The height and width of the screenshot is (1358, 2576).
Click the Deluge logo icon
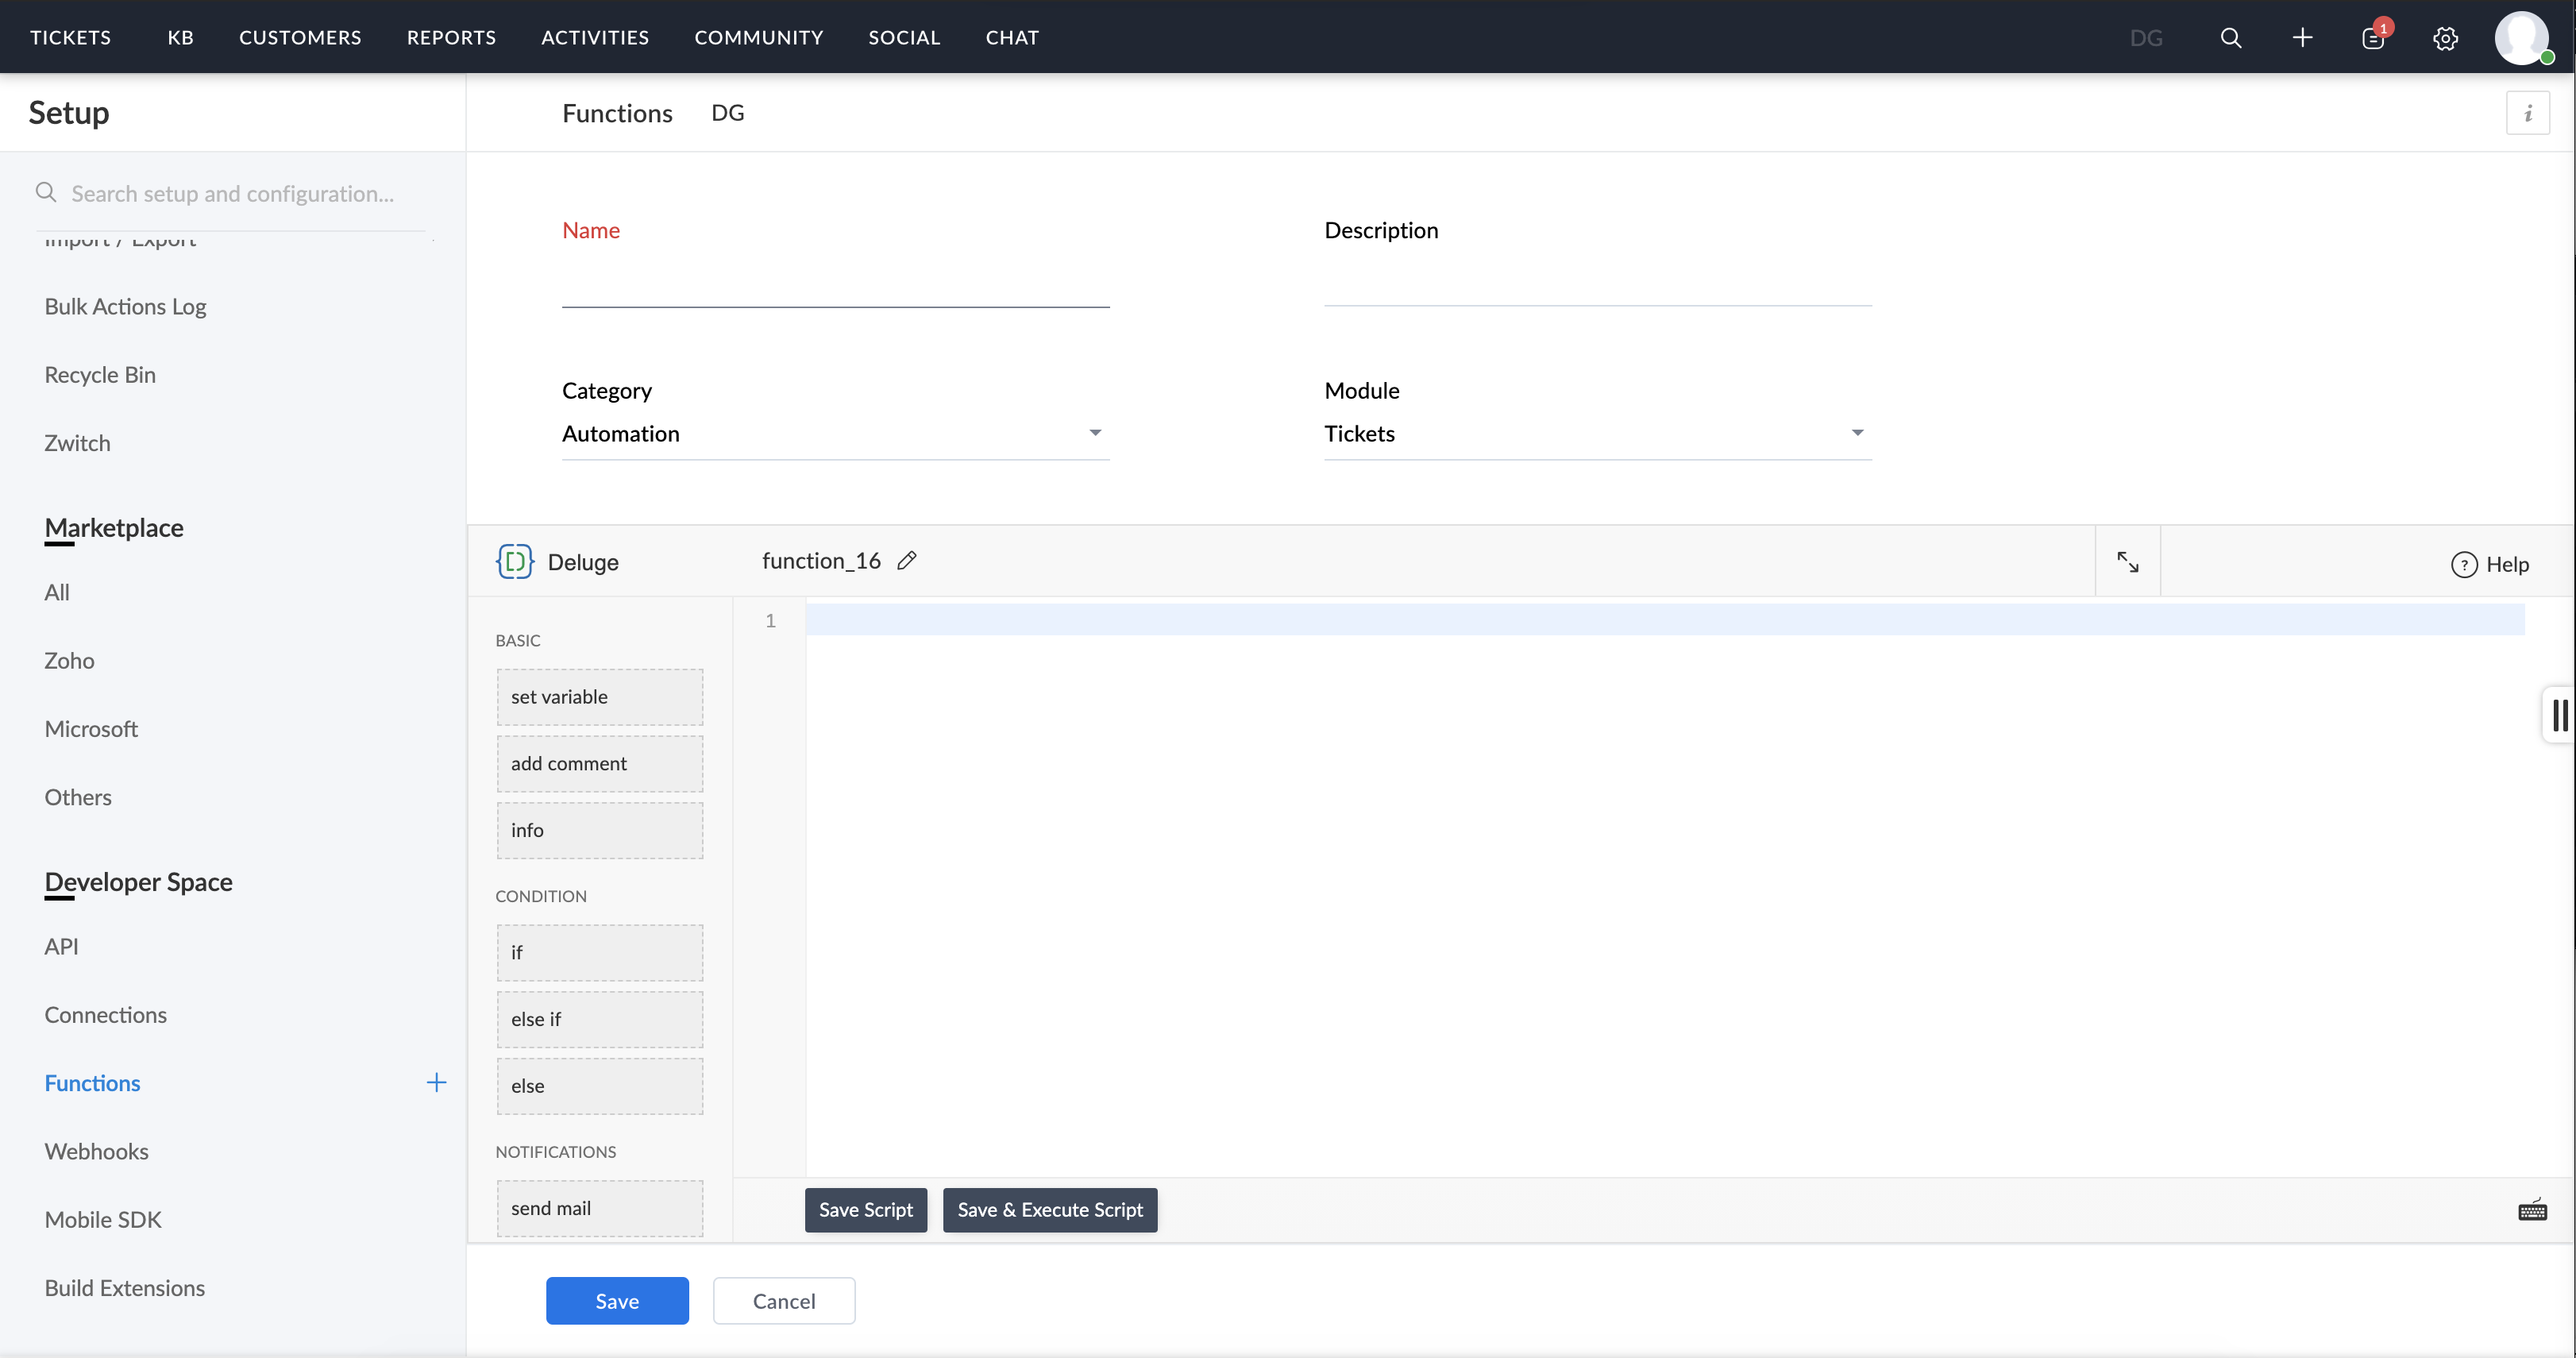514,562
